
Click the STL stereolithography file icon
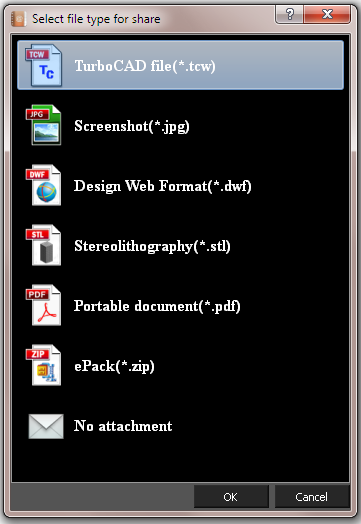pyautogui.click(x=43, y=245)
